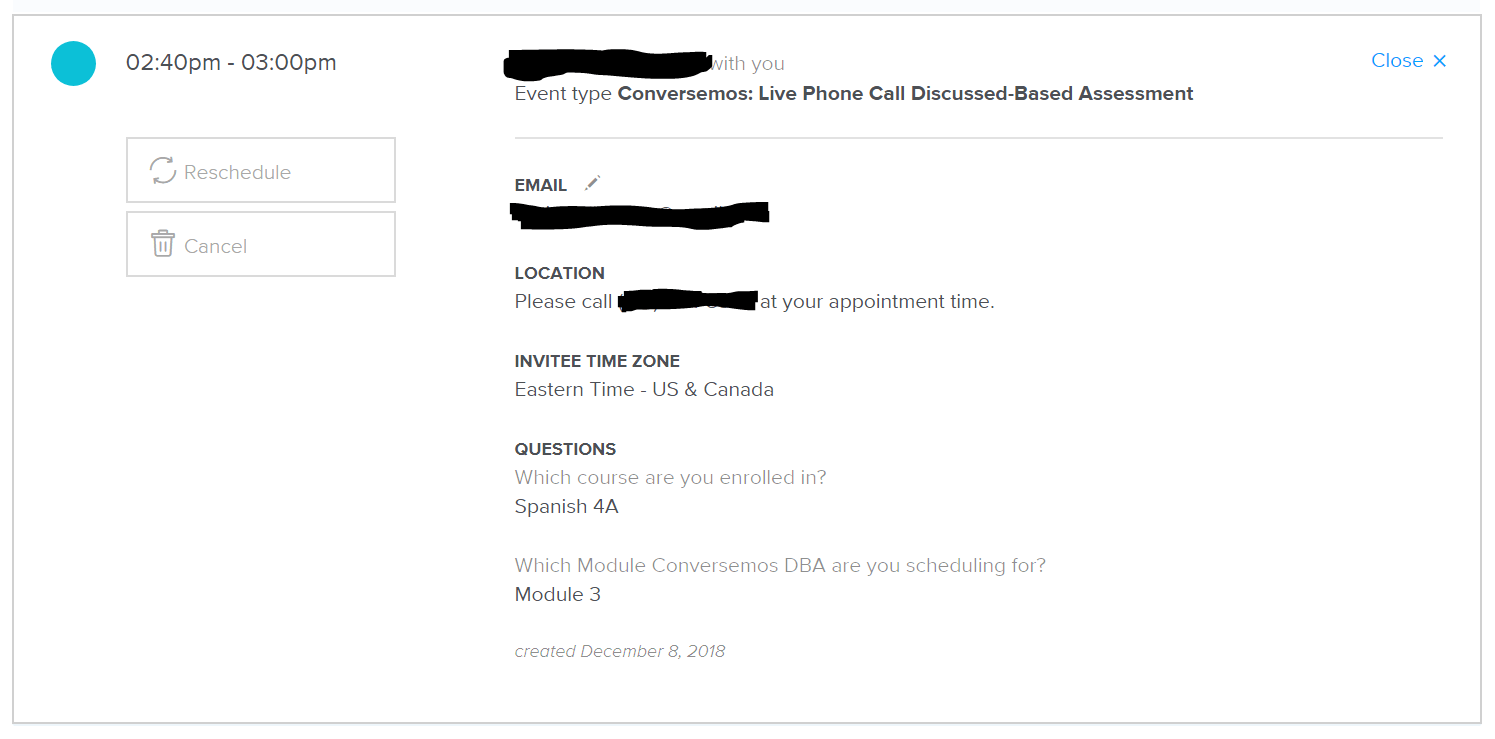1495x739 pixels.
Task: Click the 'at your appointment time' location text
Action: click(877, 302)
